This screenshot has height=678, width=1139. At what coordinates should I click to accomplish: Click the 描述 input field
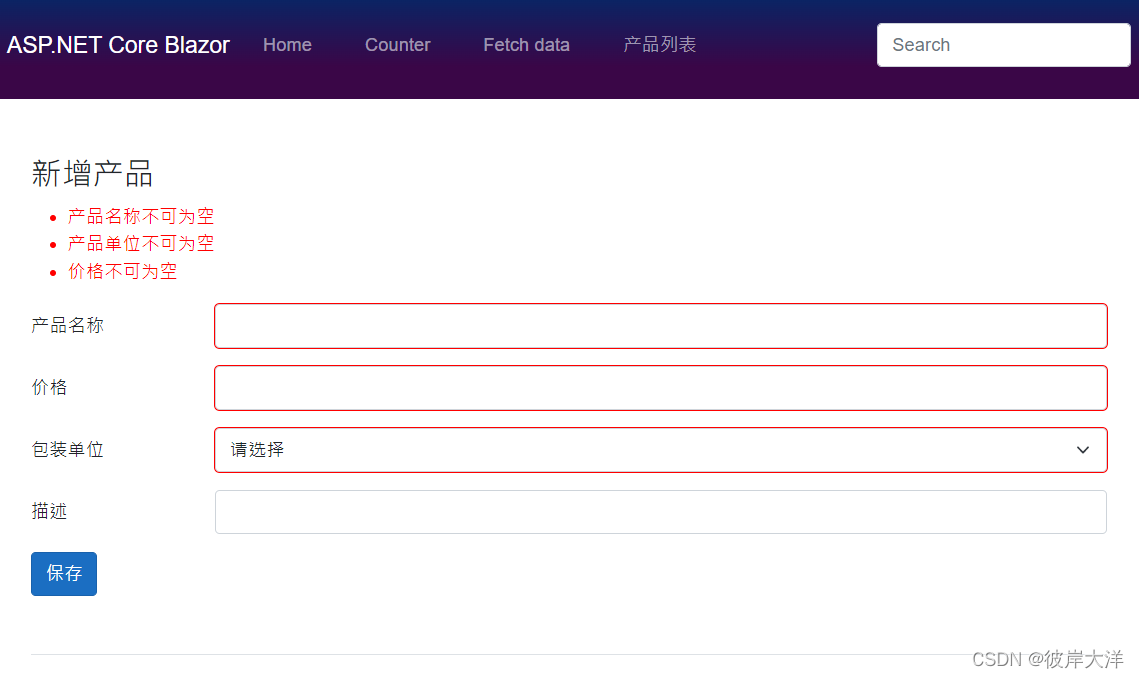(660, 512)
